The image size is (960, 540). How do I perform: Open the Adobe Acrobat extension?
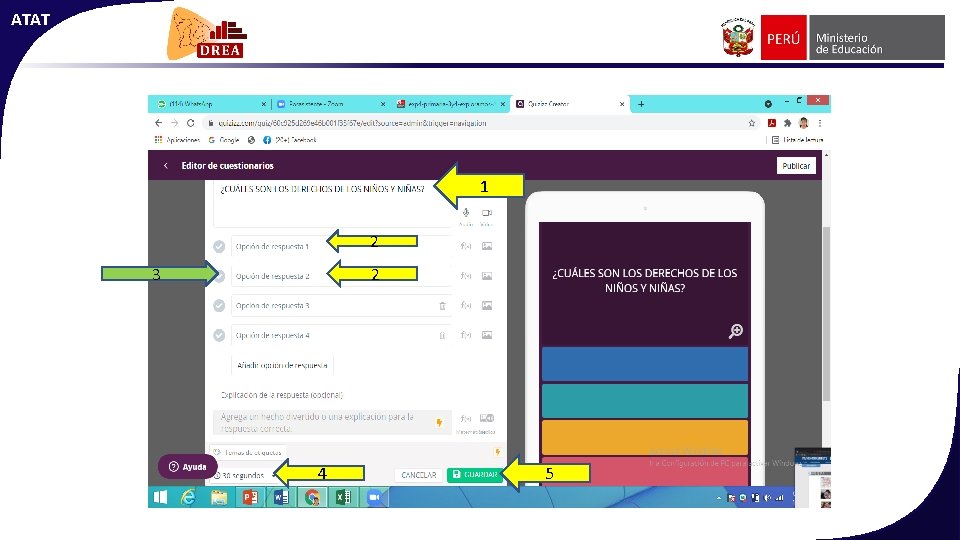pos(772,123)
